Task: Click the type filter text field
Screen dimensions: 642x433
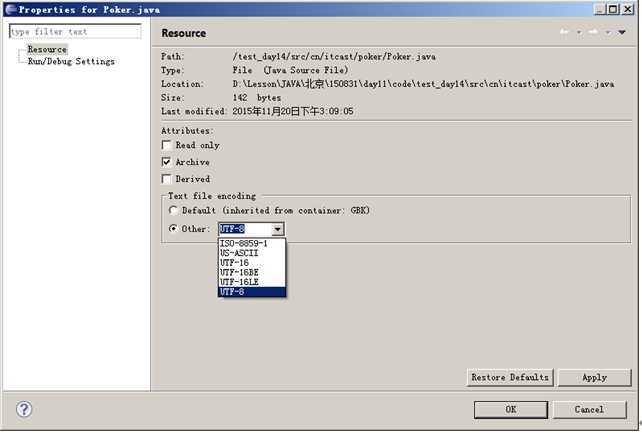Action: [x=75, y=32]
